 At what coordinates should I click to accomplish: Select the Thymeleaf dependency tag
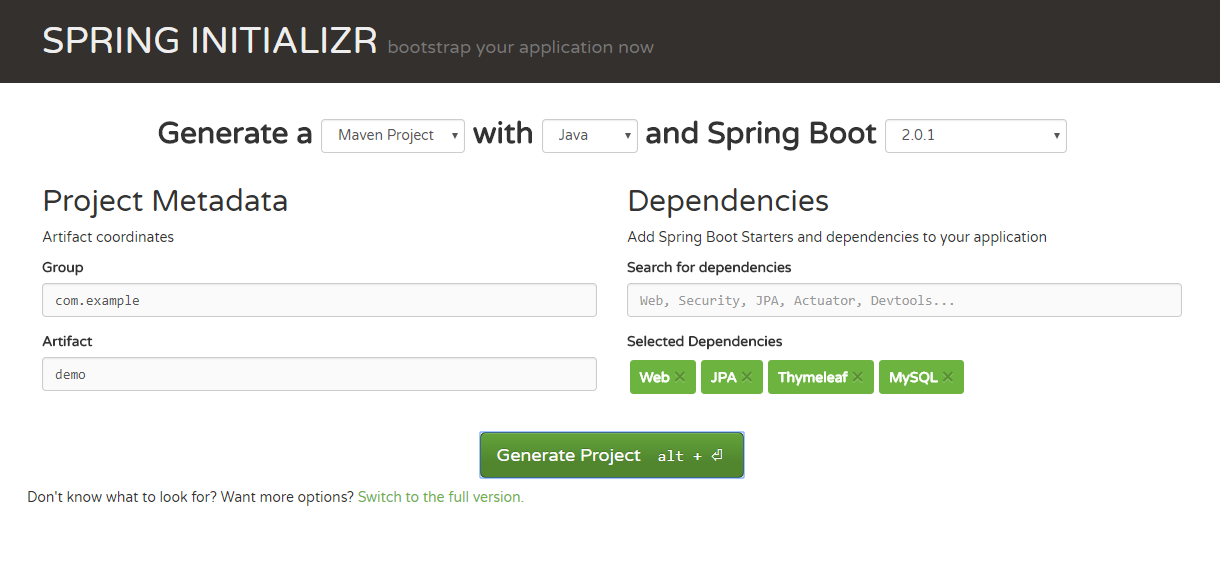tap(821, 377)
